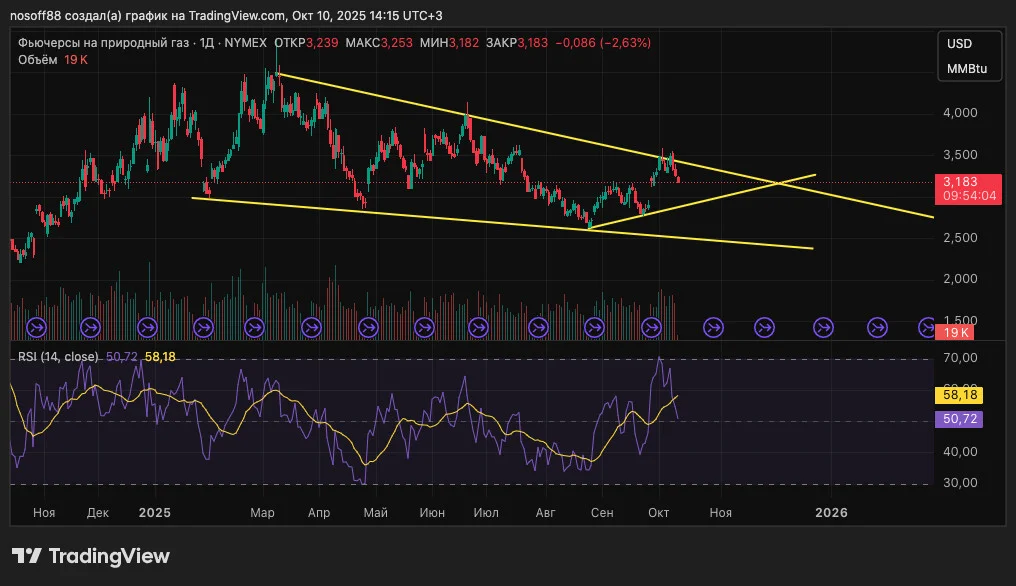Viewport: 1016px width, 586px height.
Task: Click the red 19 K volume axis label
Action: point(955,333)
